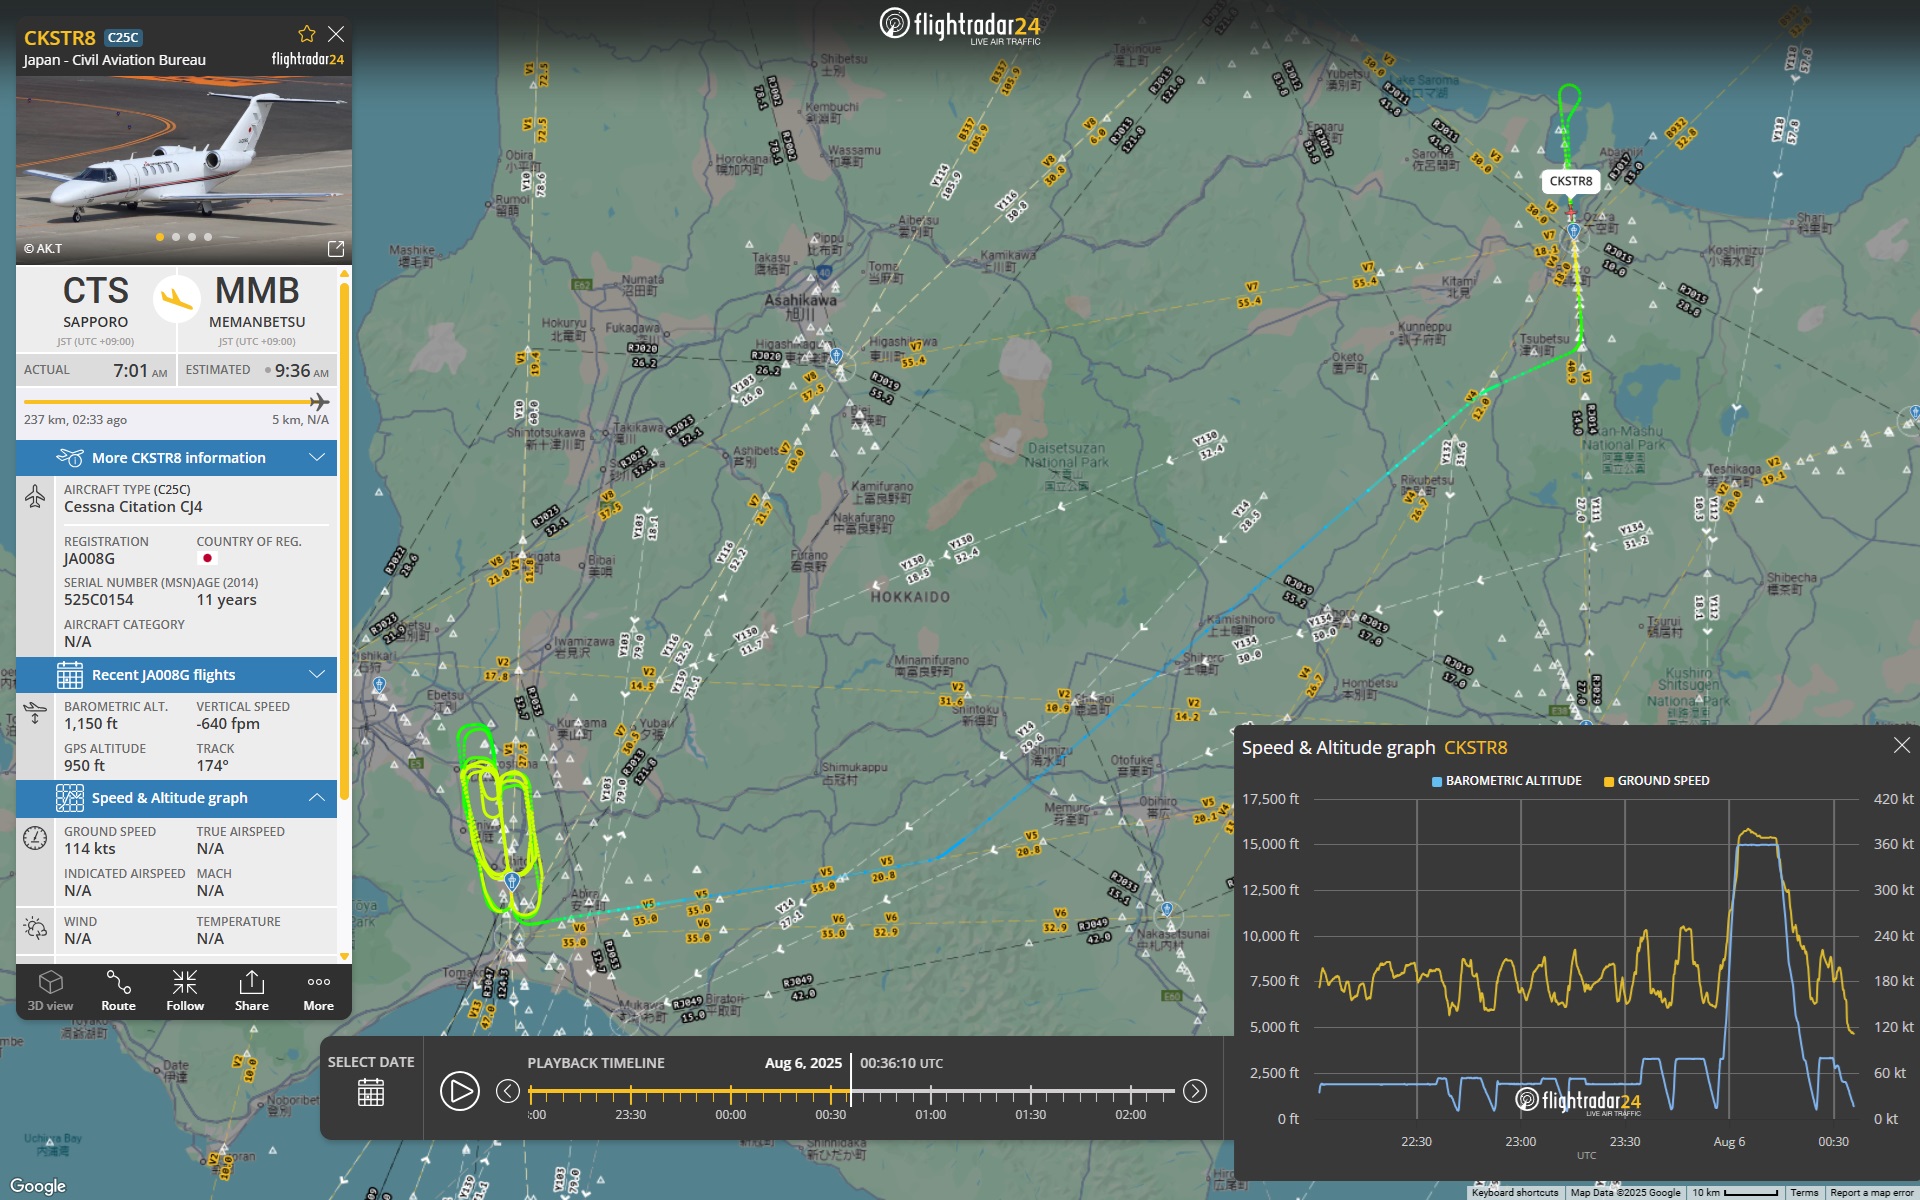The width and height of the screenshot is (1920, 1200).
Task: Open aircraft photo in external link
Action: [336, 248]
